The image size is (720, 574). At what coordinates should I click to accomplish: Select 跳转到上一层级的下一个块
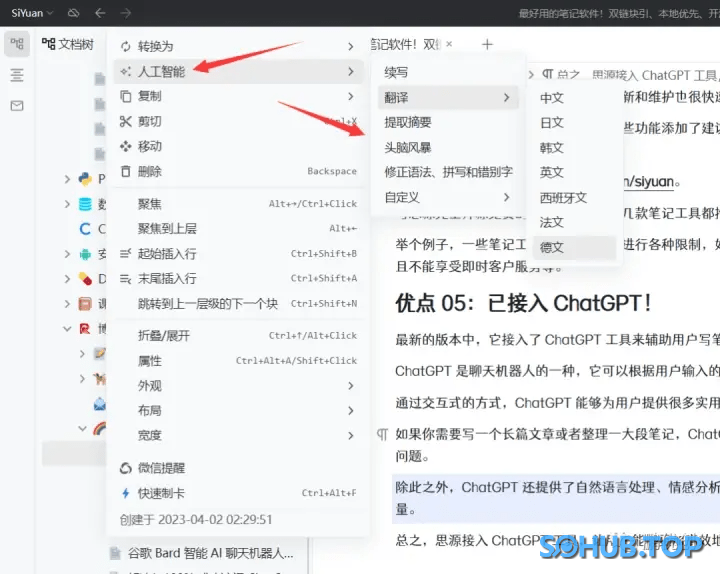[237, 304]
